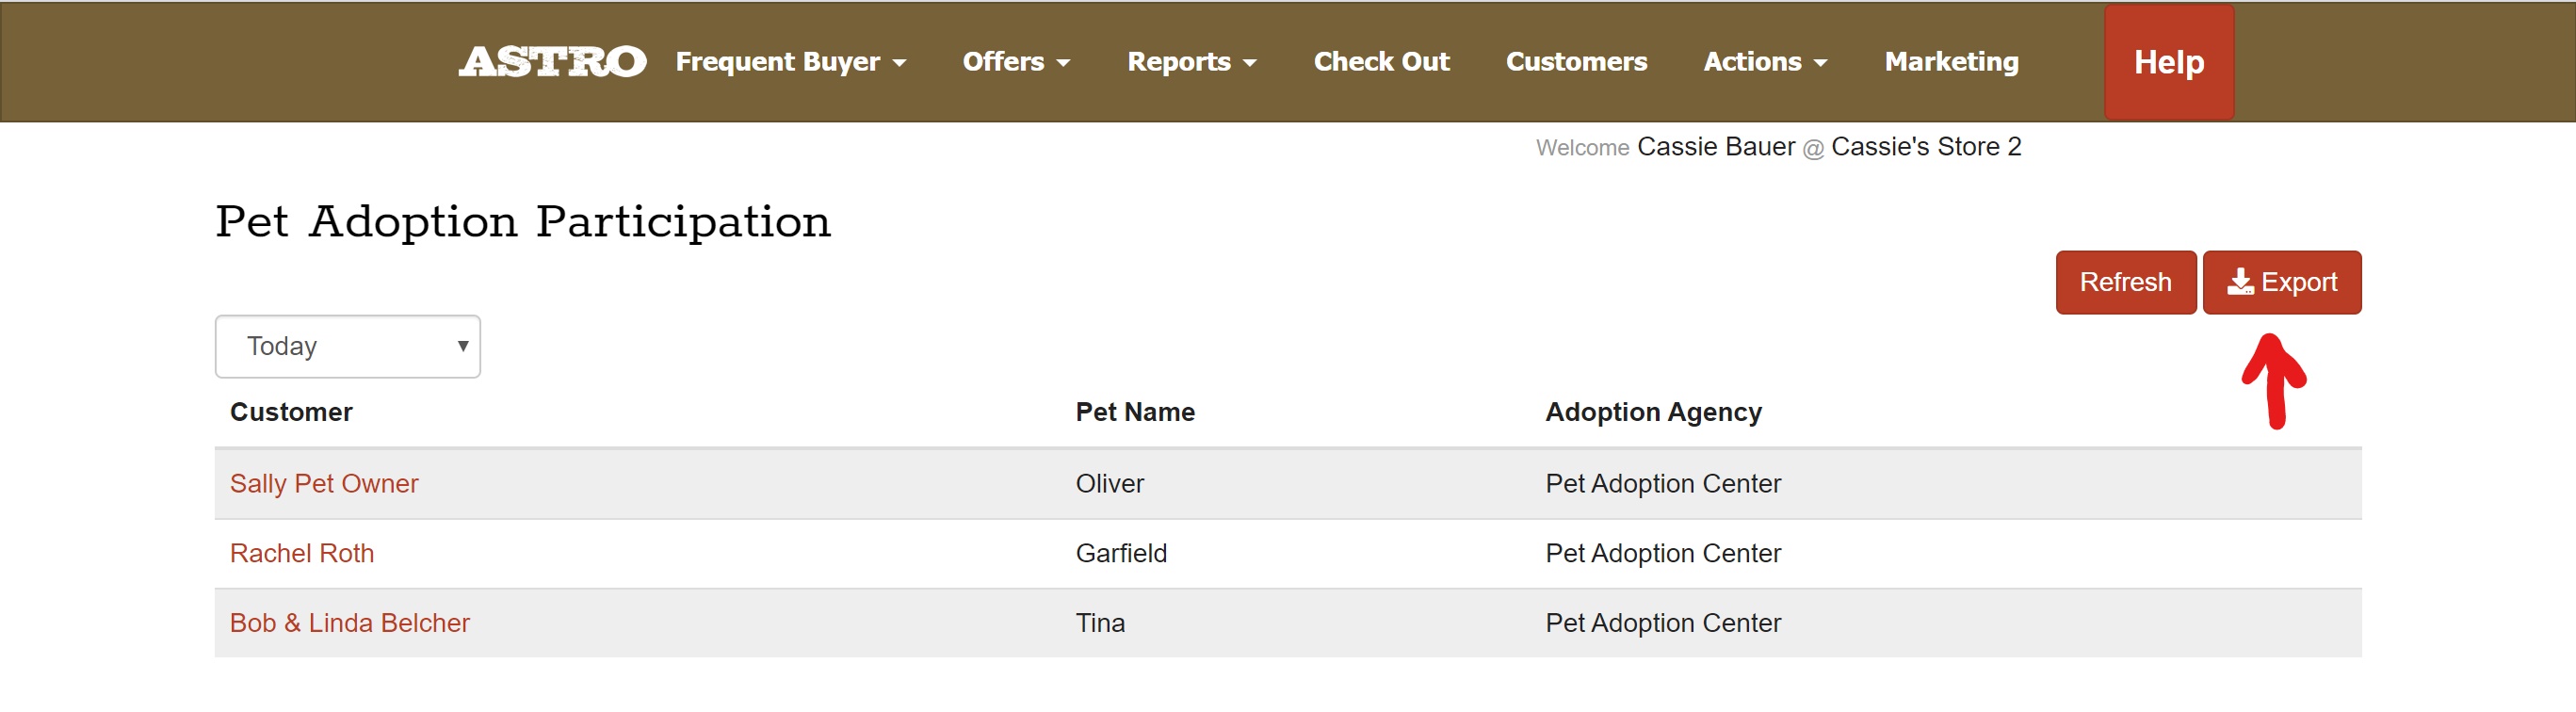Click the ASTRO logo
This screenshot has width=2576, height=712.
(552, 62)
